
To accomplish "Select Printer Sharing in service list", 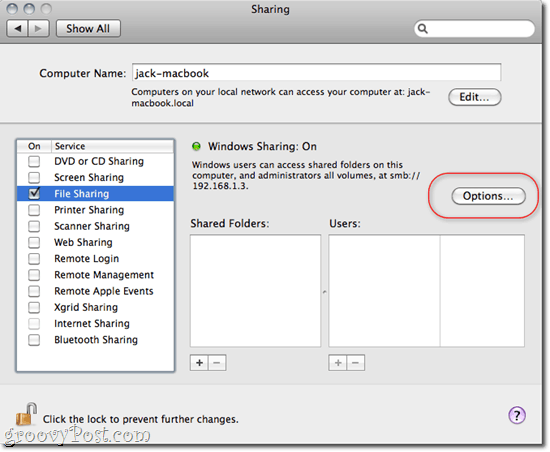I will tap(95, 210).
